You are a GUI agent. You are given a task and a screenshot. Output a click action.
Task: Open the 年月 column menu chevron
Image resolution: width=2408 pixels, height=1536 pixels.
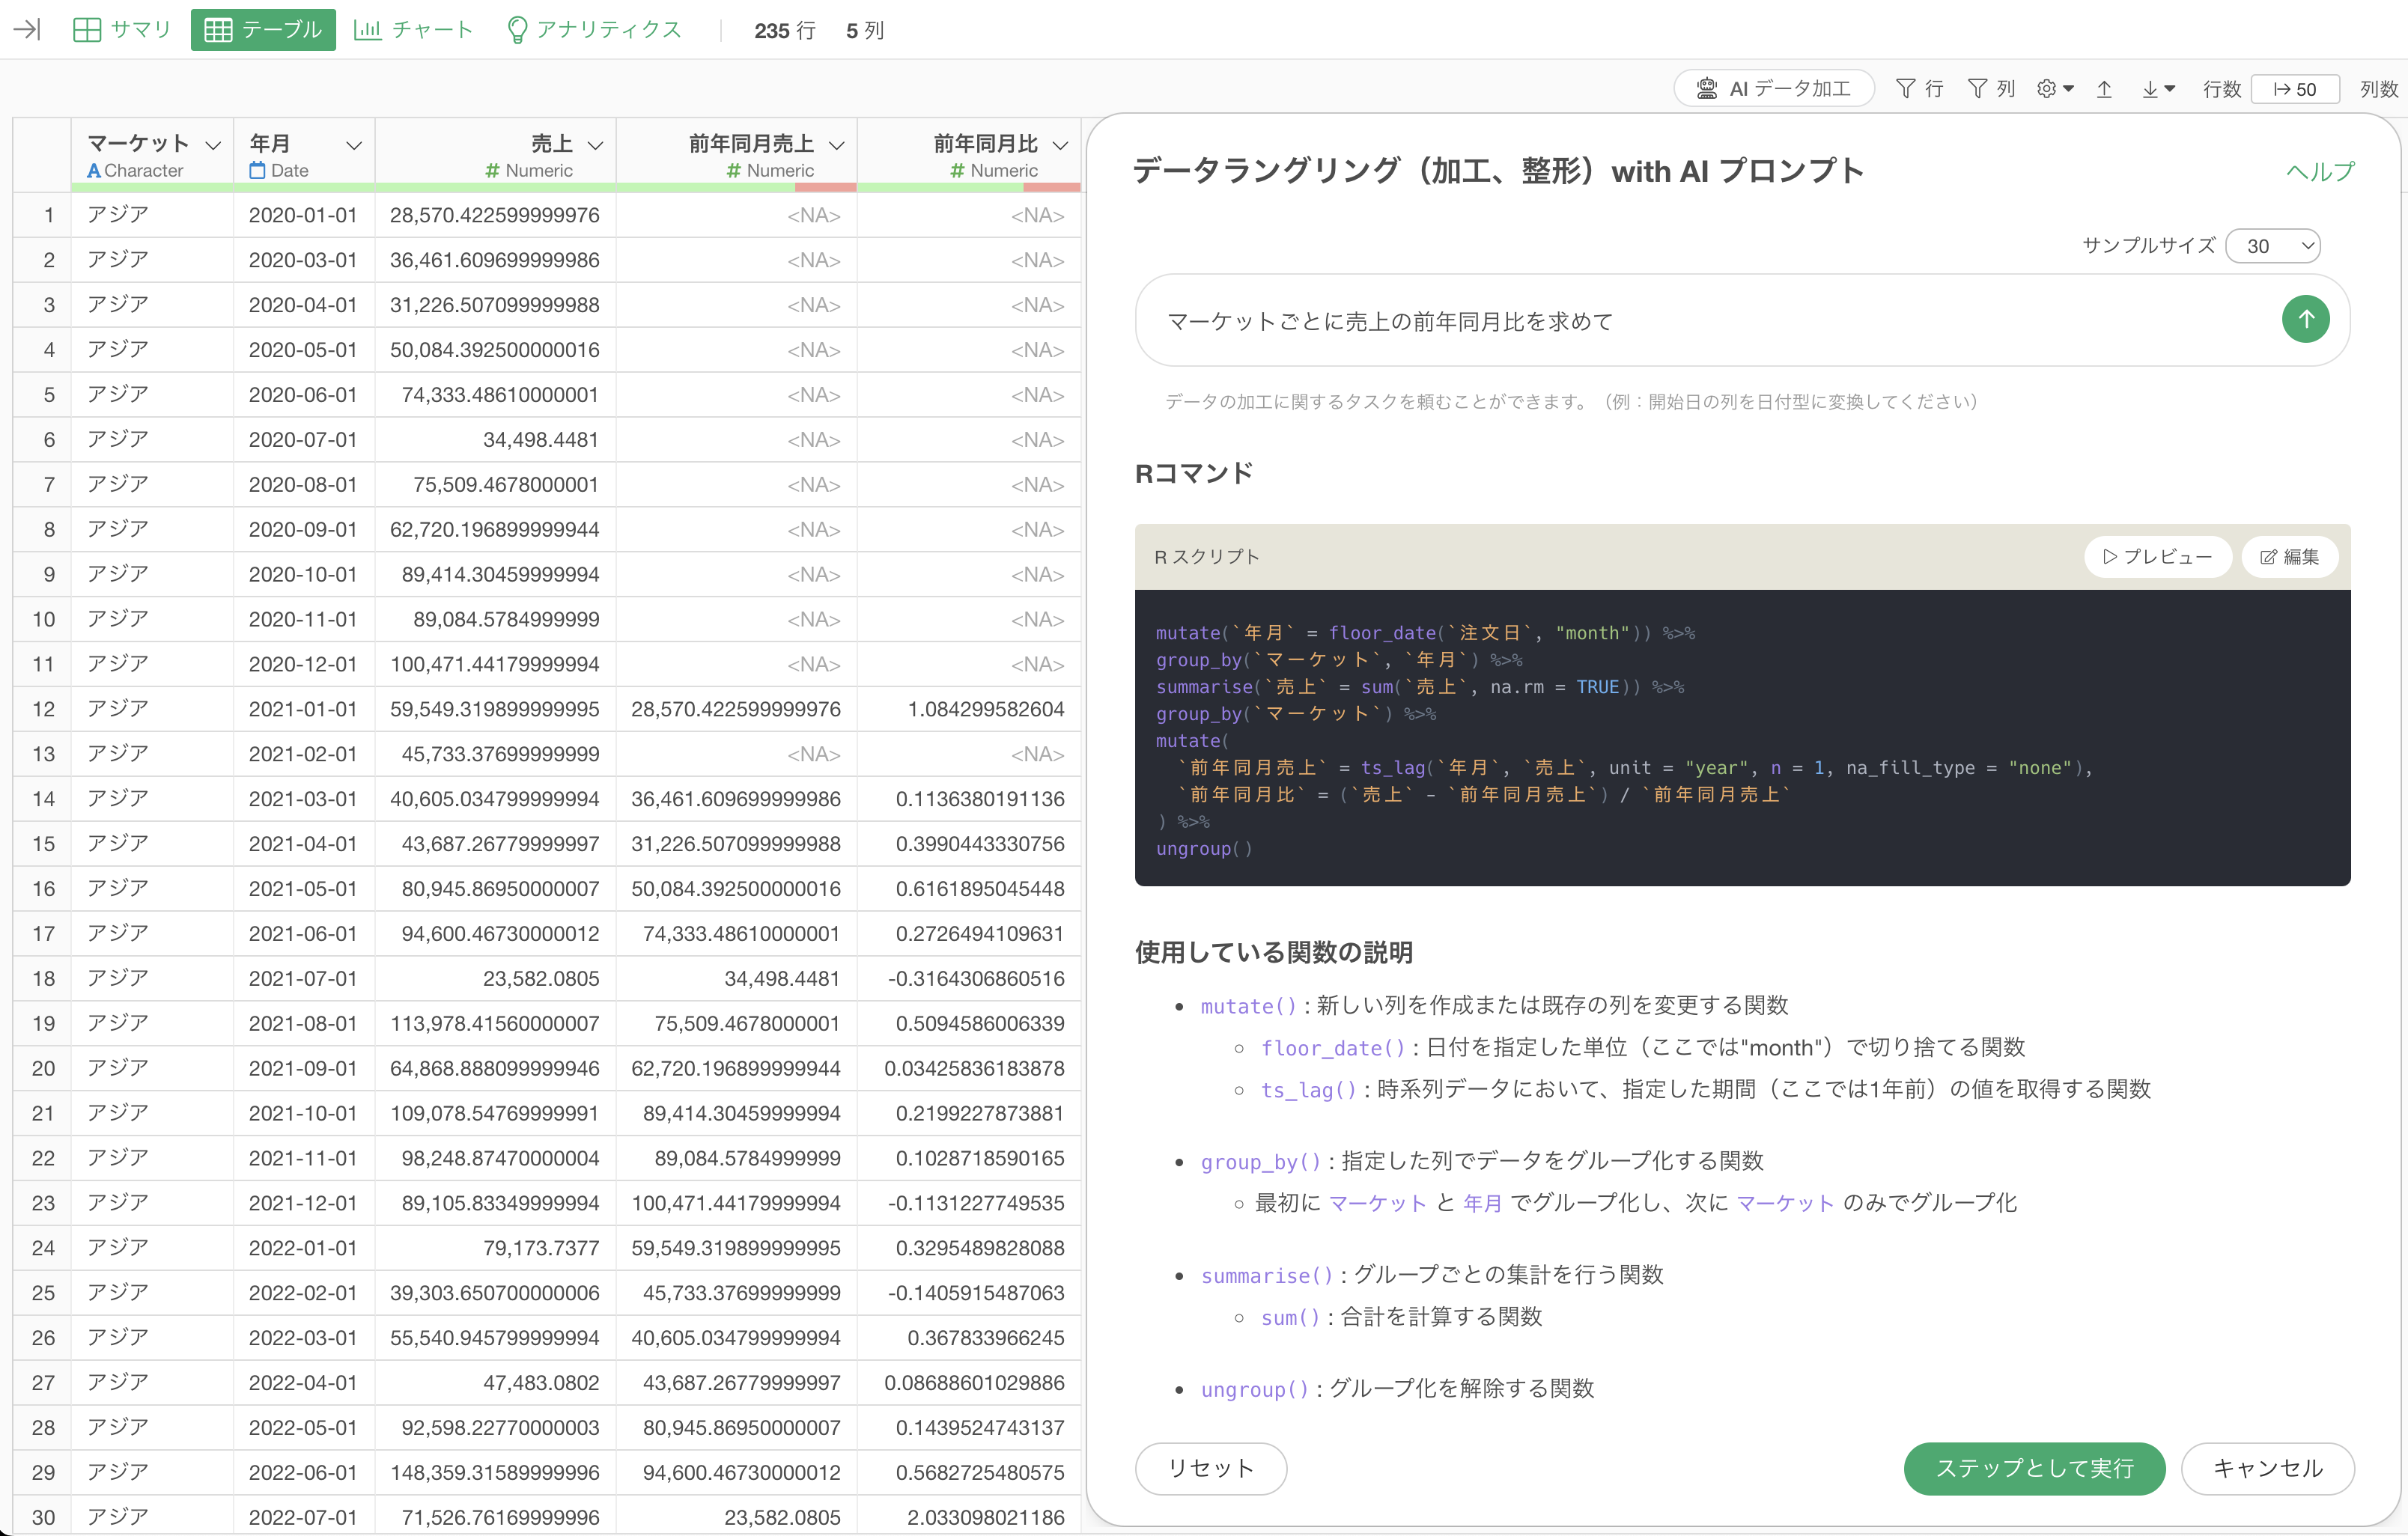[354, 145]
